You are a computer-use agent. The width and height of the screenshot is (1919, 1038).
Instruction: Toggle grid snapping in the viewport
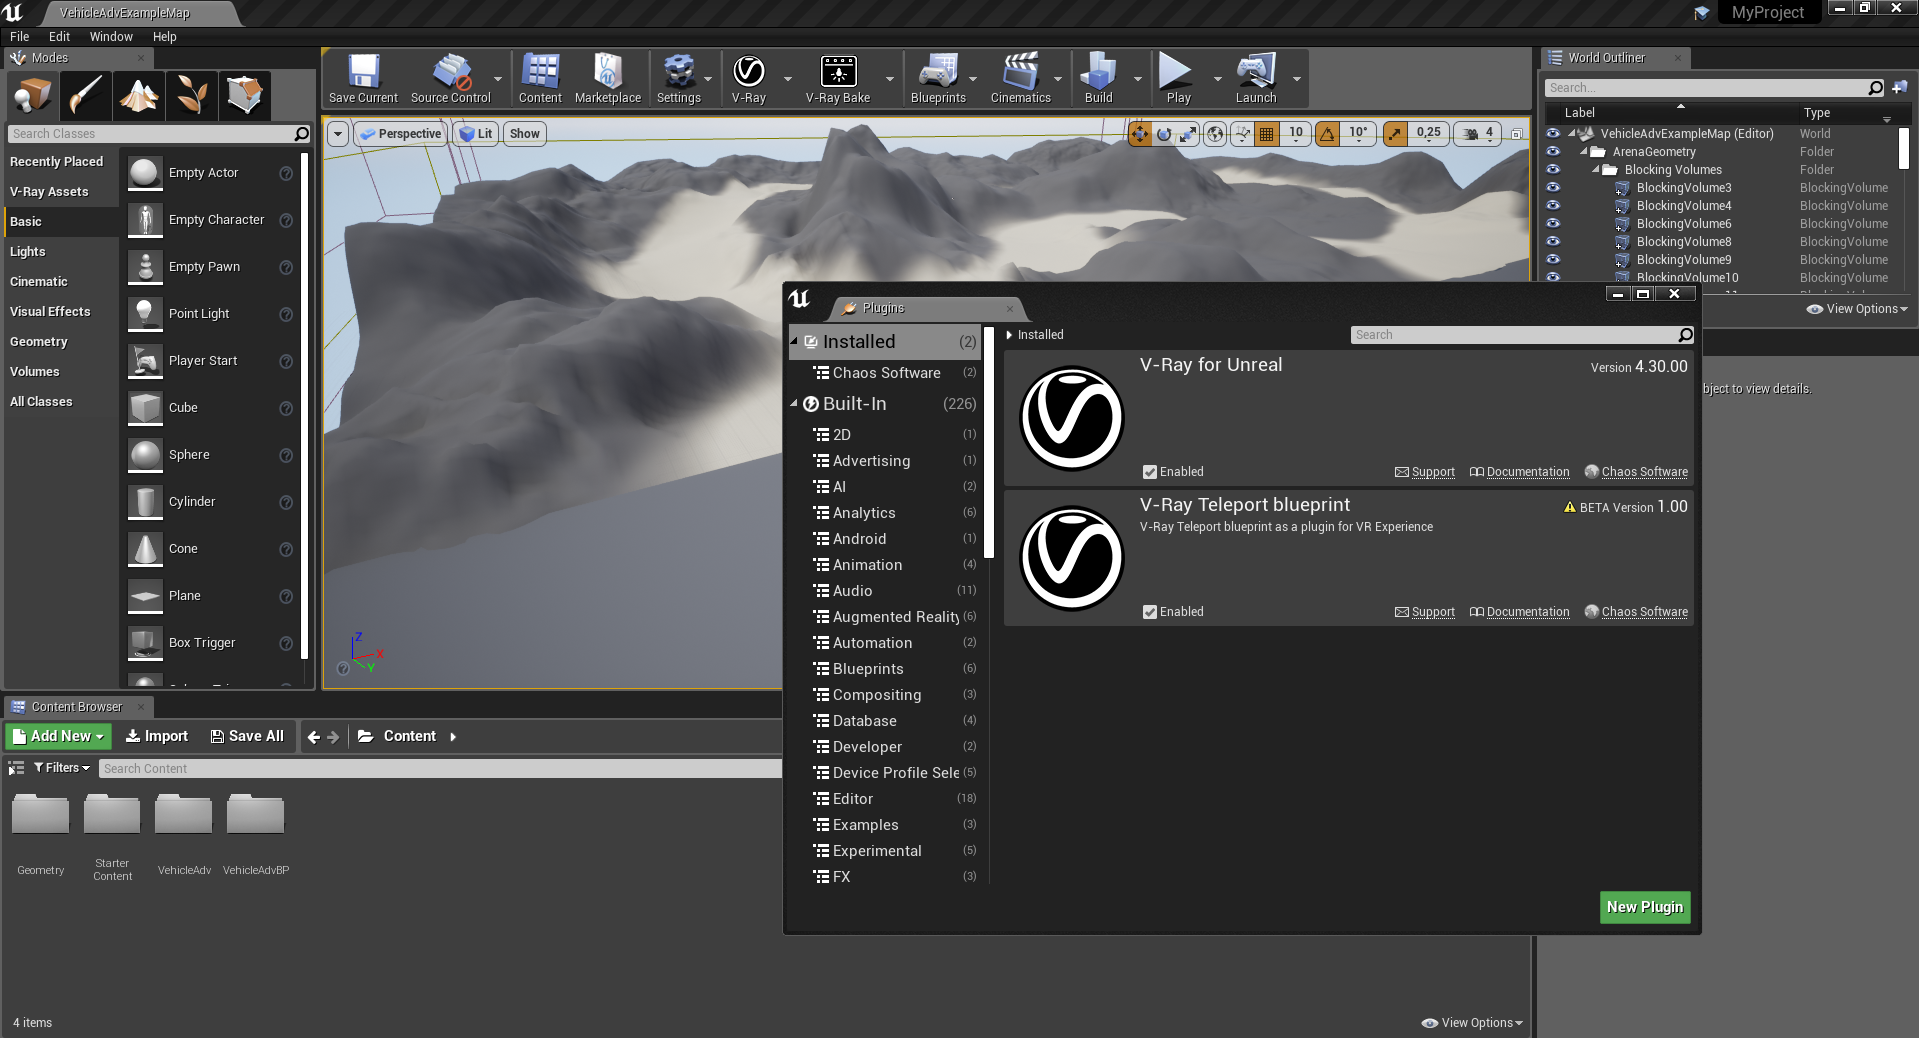(1267, 134)
